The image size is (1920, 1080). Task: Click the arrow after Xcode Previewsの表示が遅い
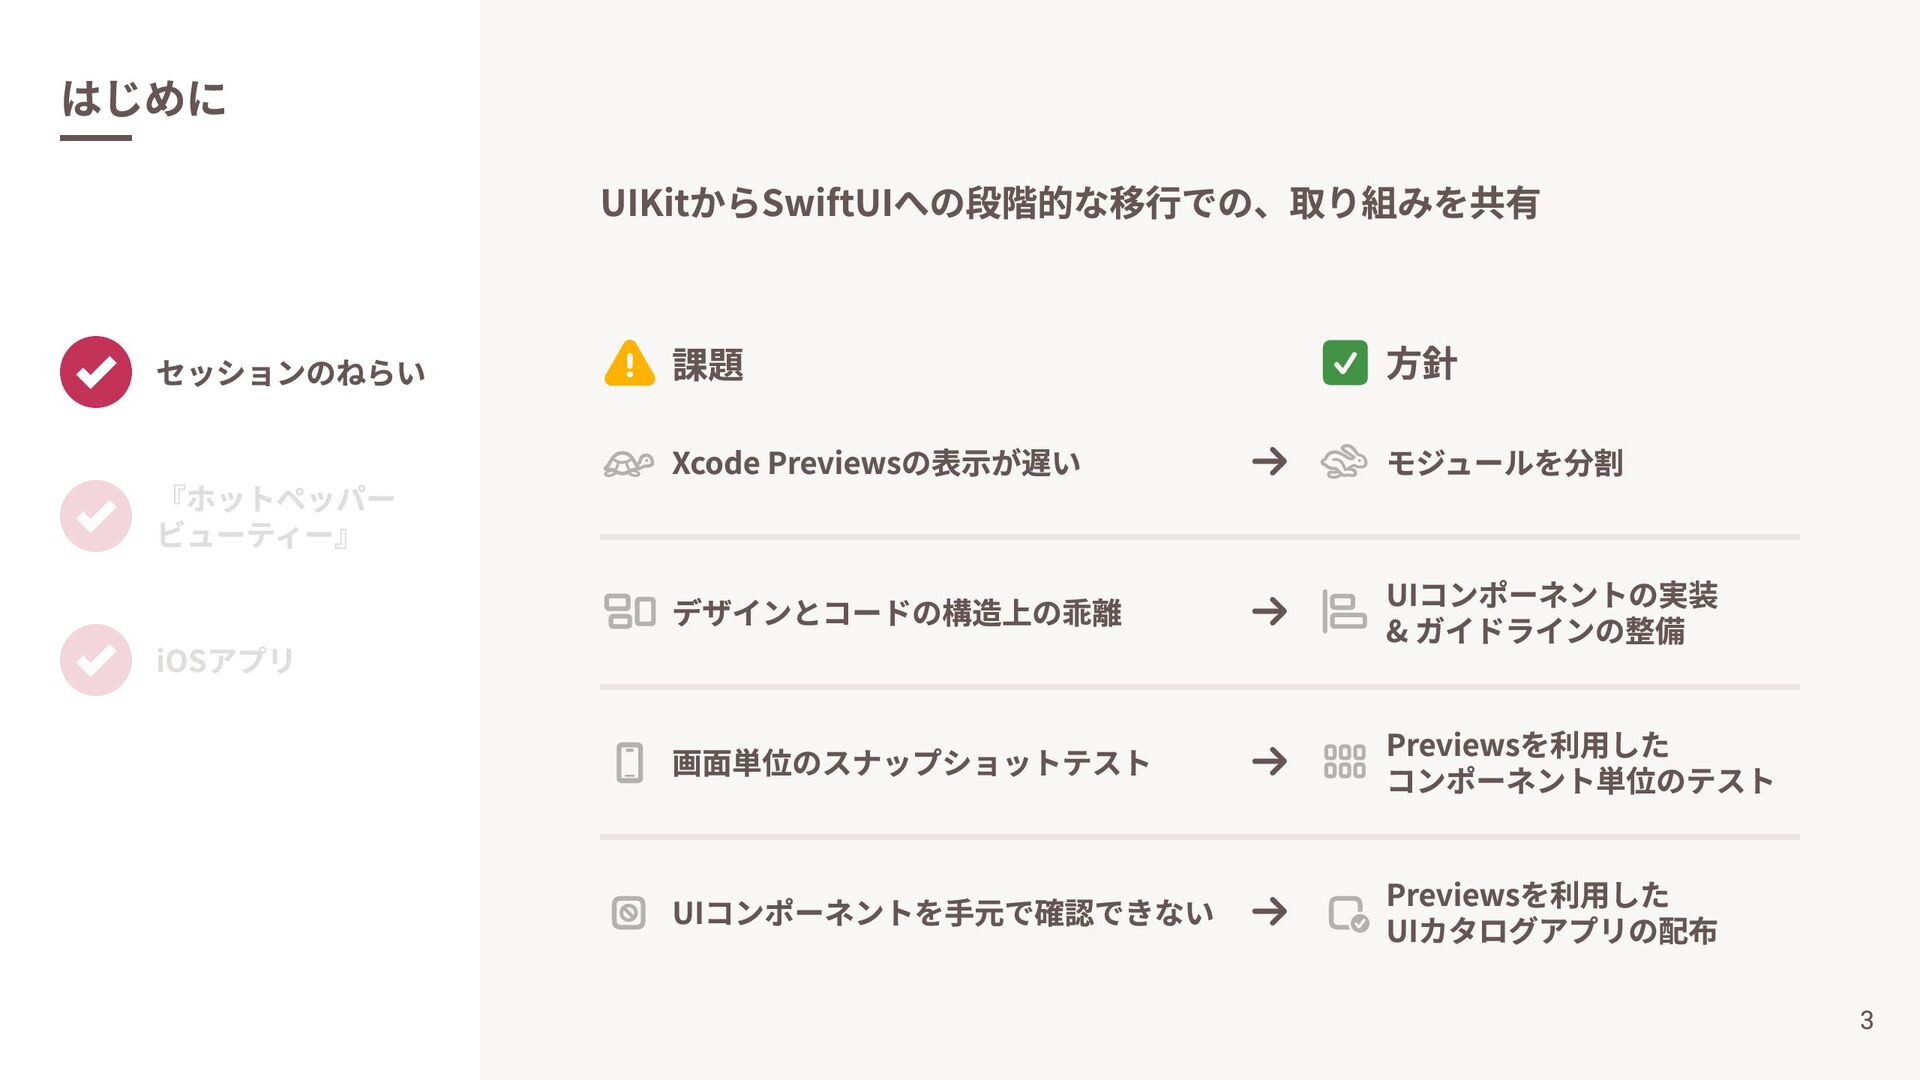coord(1269,462)
